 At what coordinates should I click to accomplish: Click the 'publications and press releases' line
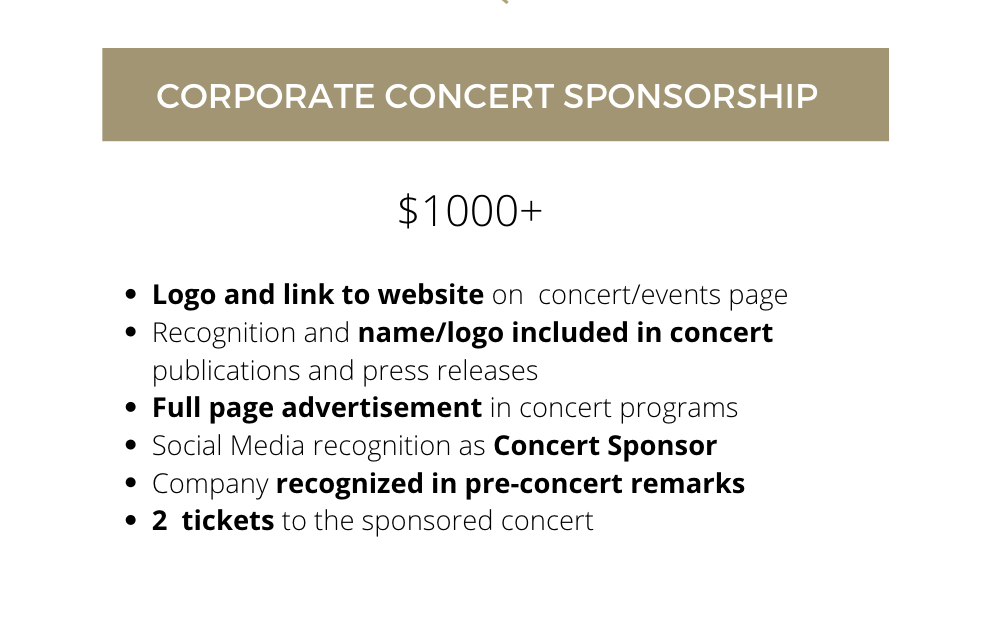tap(345, 371)
